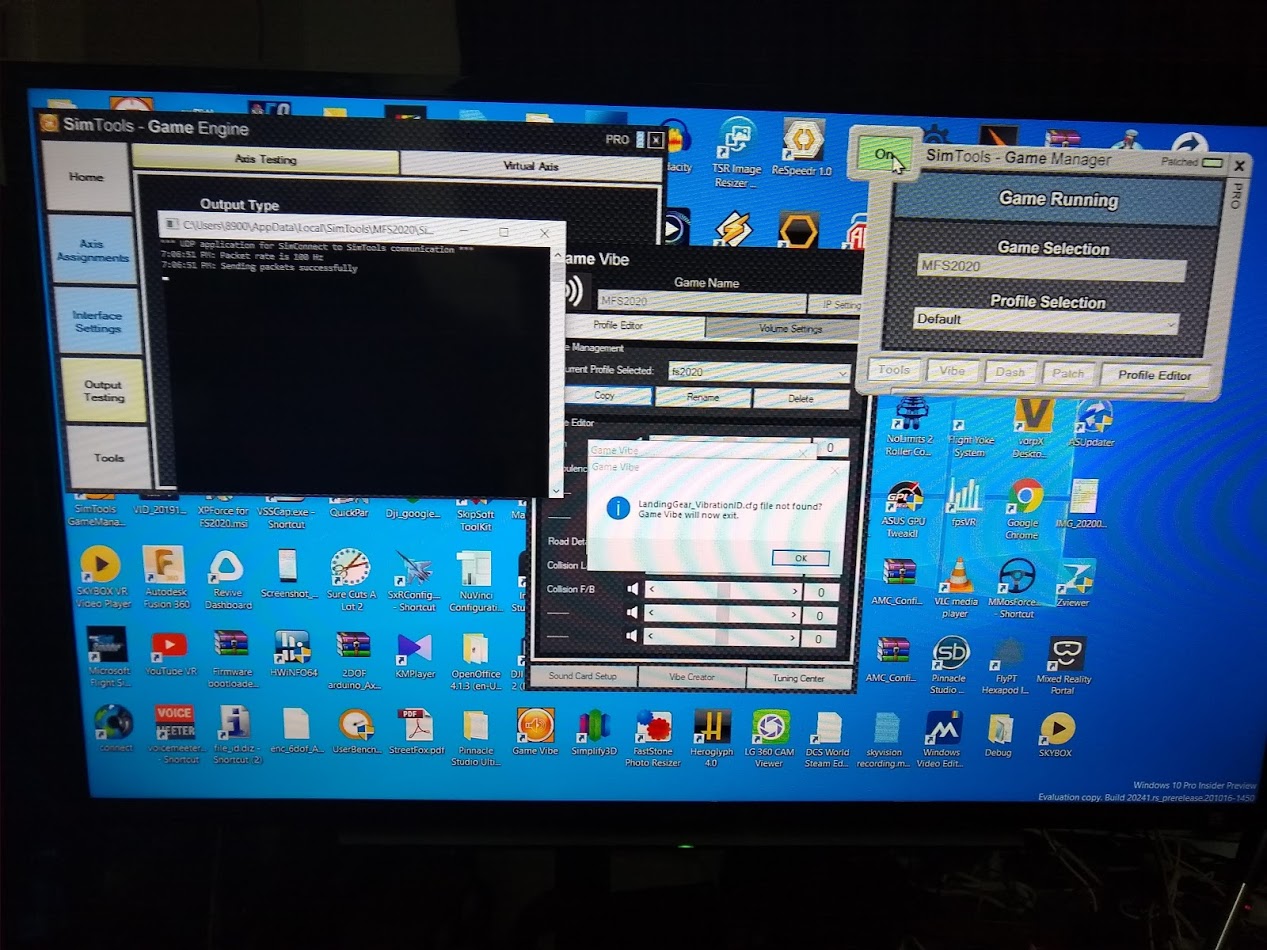Turn off Game Manager with On button
Image resolution: width=1267 pixels, height=950 pixels.
[883, 155]
